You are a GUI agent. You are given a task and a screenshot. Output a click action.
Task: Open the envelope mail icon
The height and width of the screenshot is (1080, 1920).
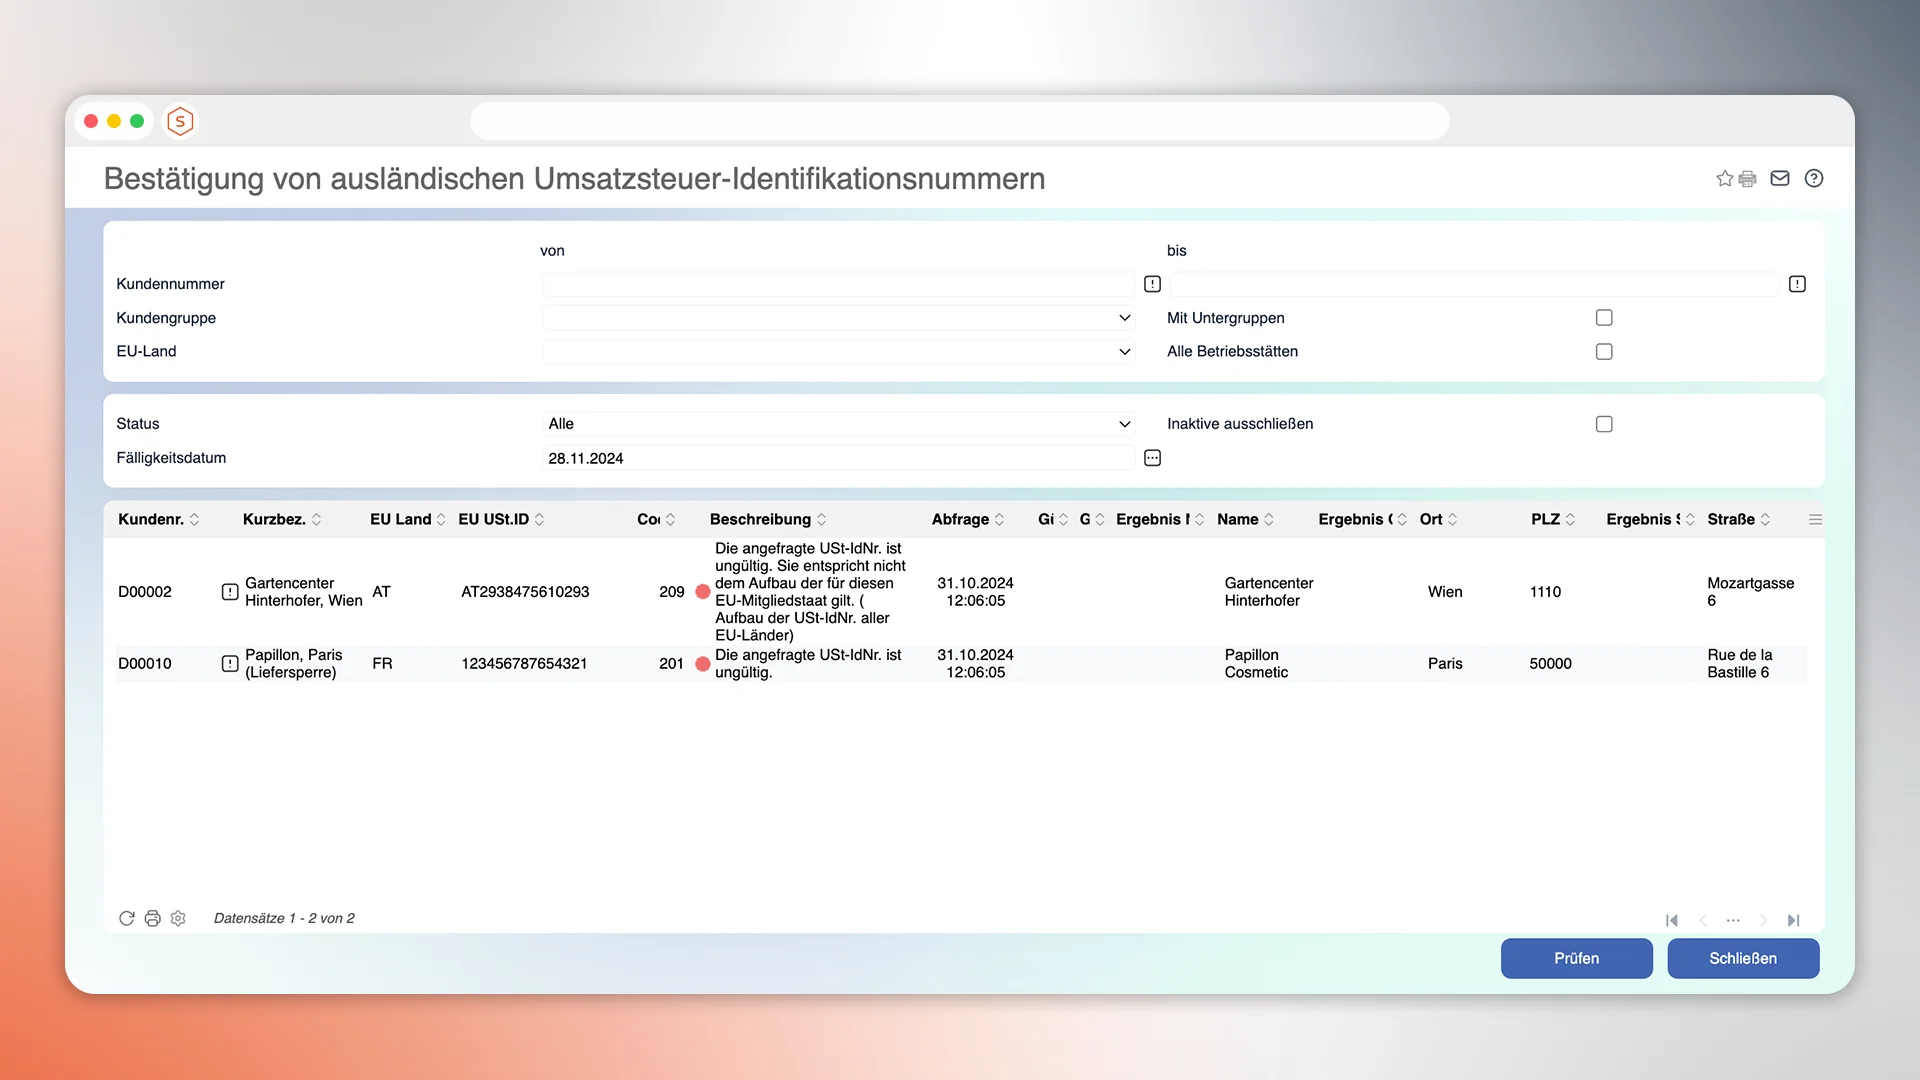pos(1780,178)
